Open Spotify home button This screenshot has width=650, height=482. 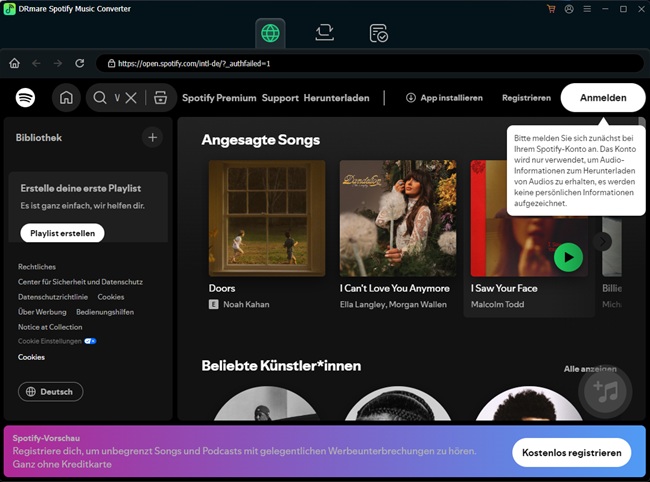point(66,98)
